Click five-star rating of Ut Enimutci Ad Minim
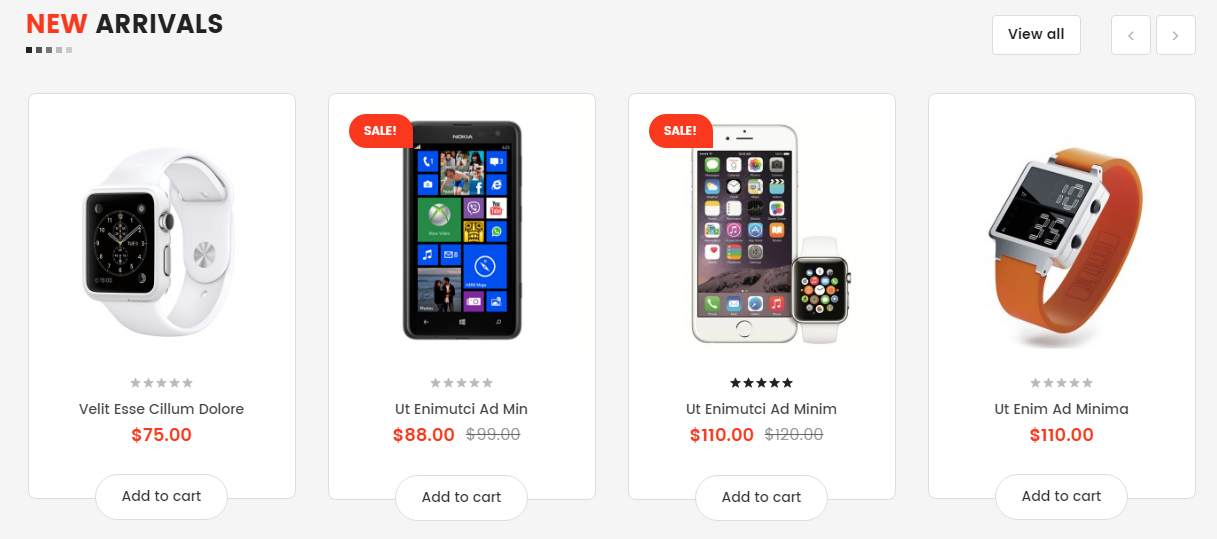 pyautogui.click(x=762, y=383)
